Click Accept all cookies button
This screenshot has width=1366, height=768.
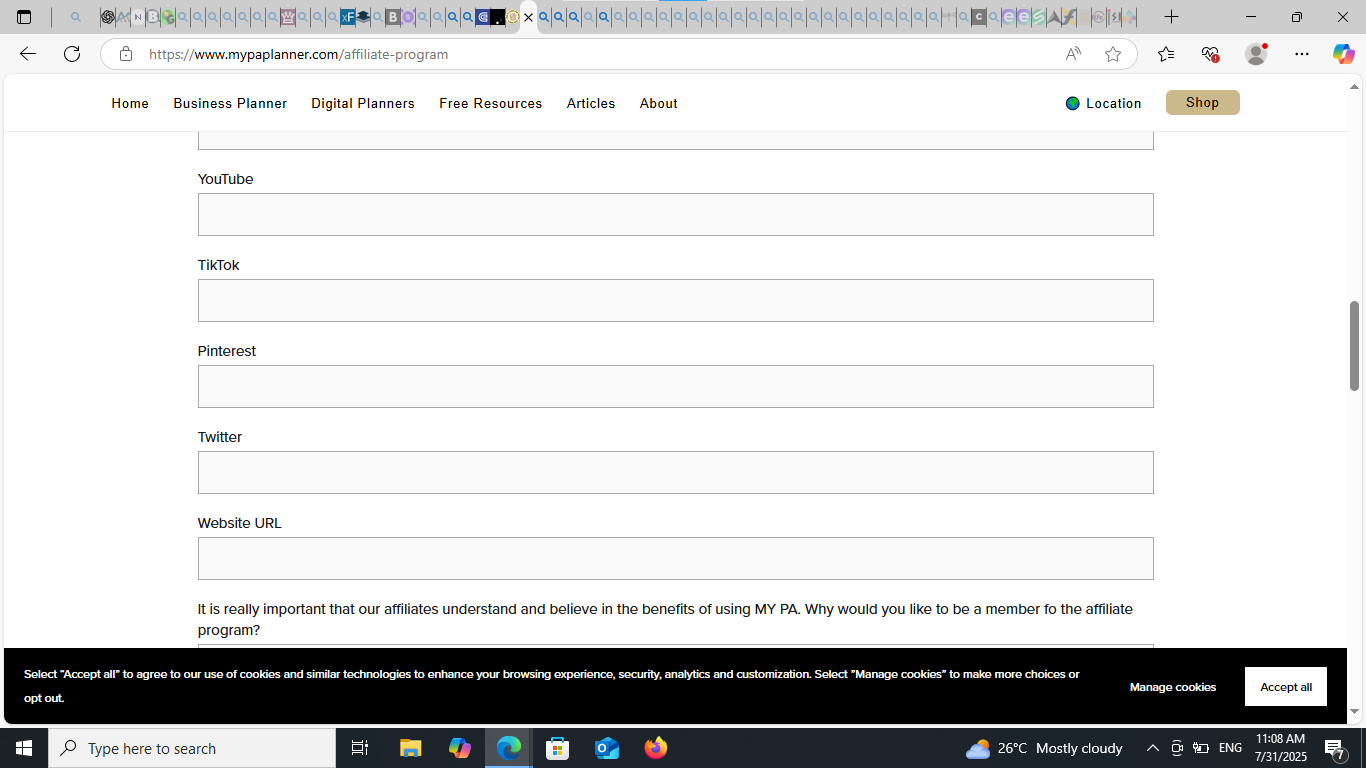click(1286, 687)
